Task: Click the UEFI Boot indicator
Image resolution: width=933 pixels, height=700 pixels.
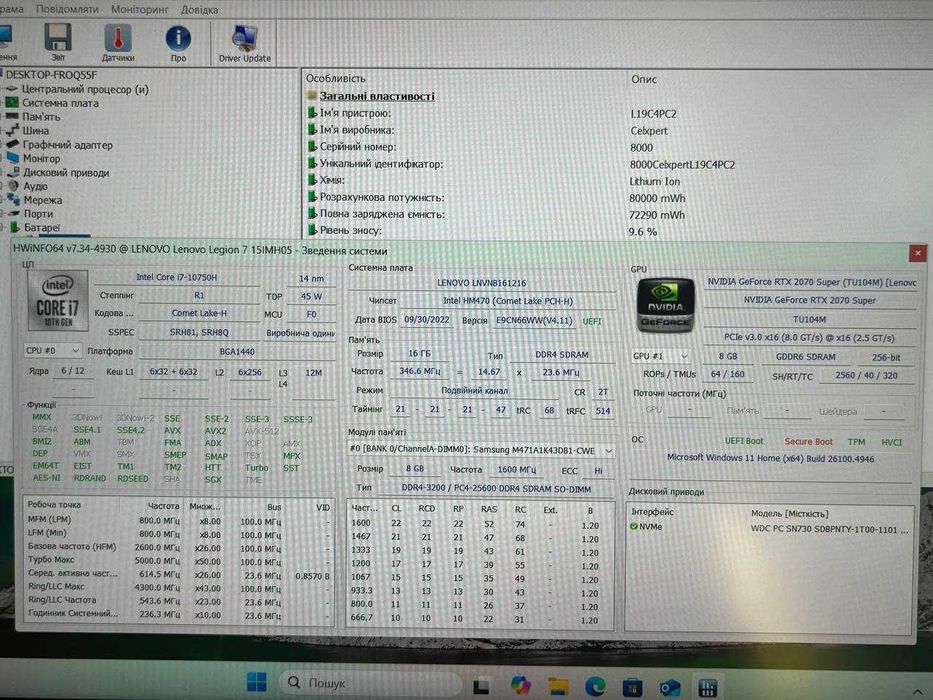Action: coord(744,441)
